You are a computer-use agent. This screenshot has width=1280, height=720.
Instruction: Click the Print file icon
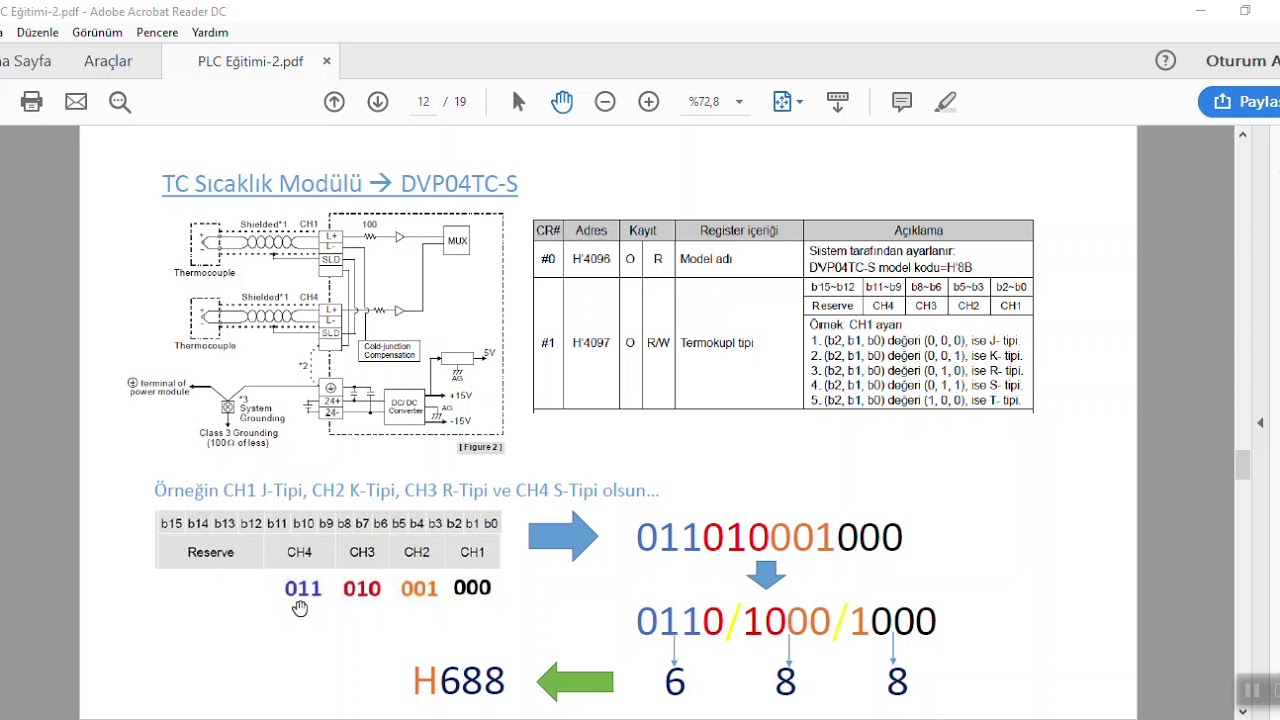[x=32, y=101]
